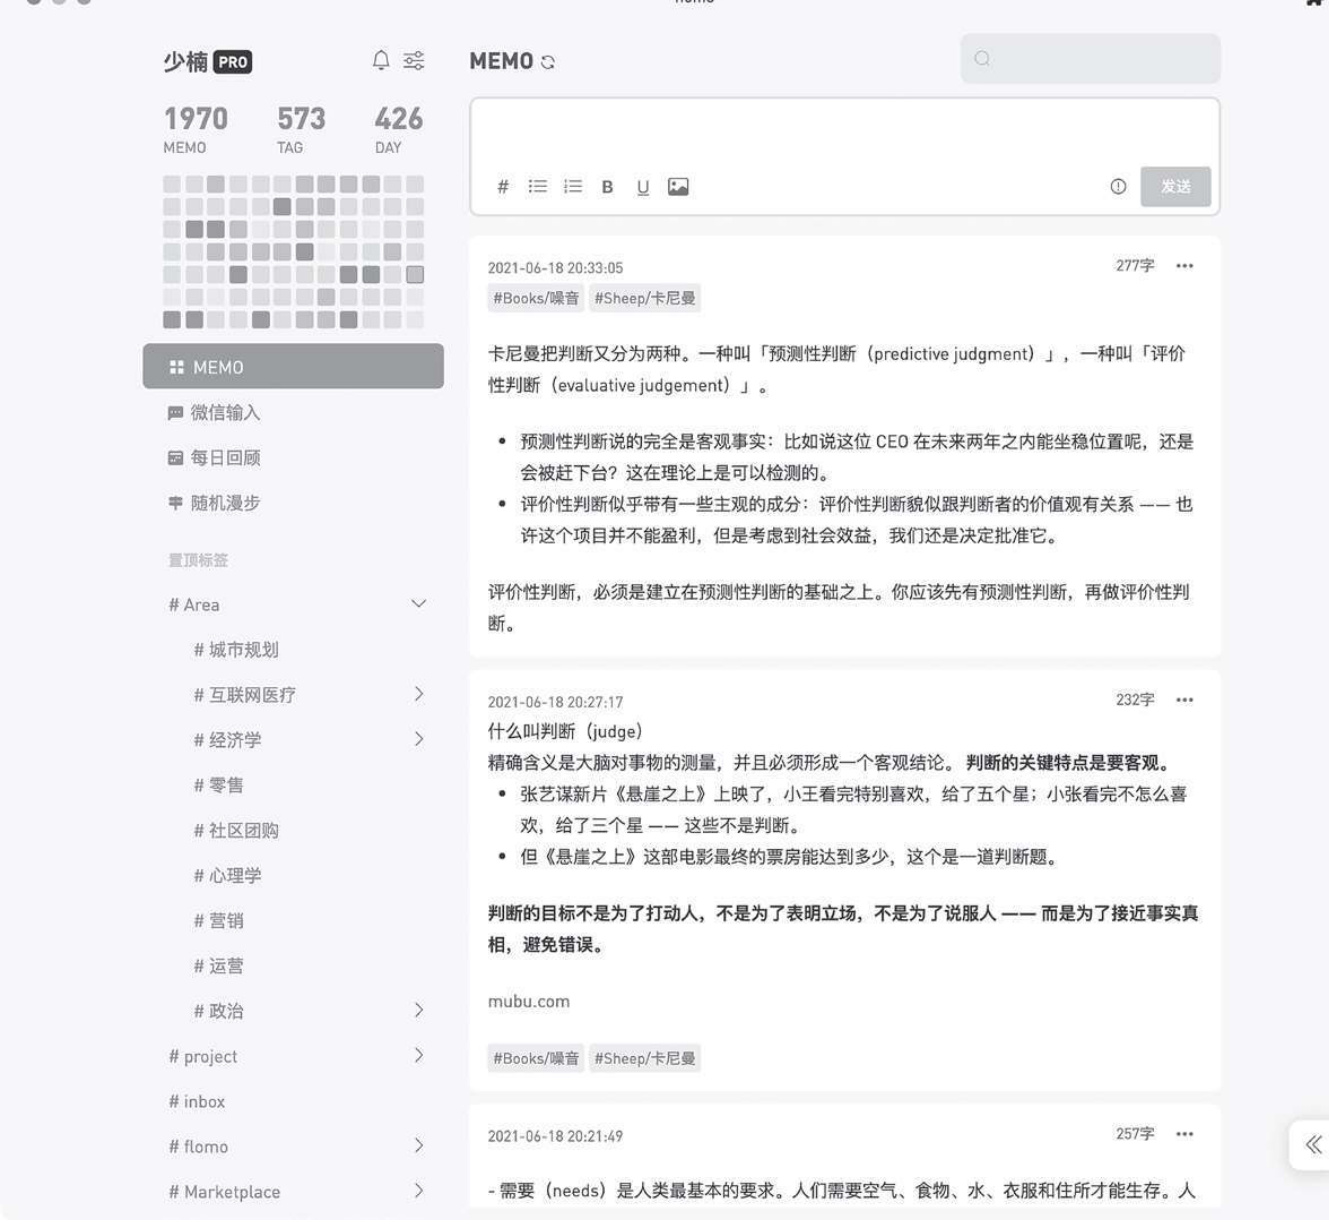
Task: Click the memo search field
Action: pyautogui.click(x=1090, y=59)
